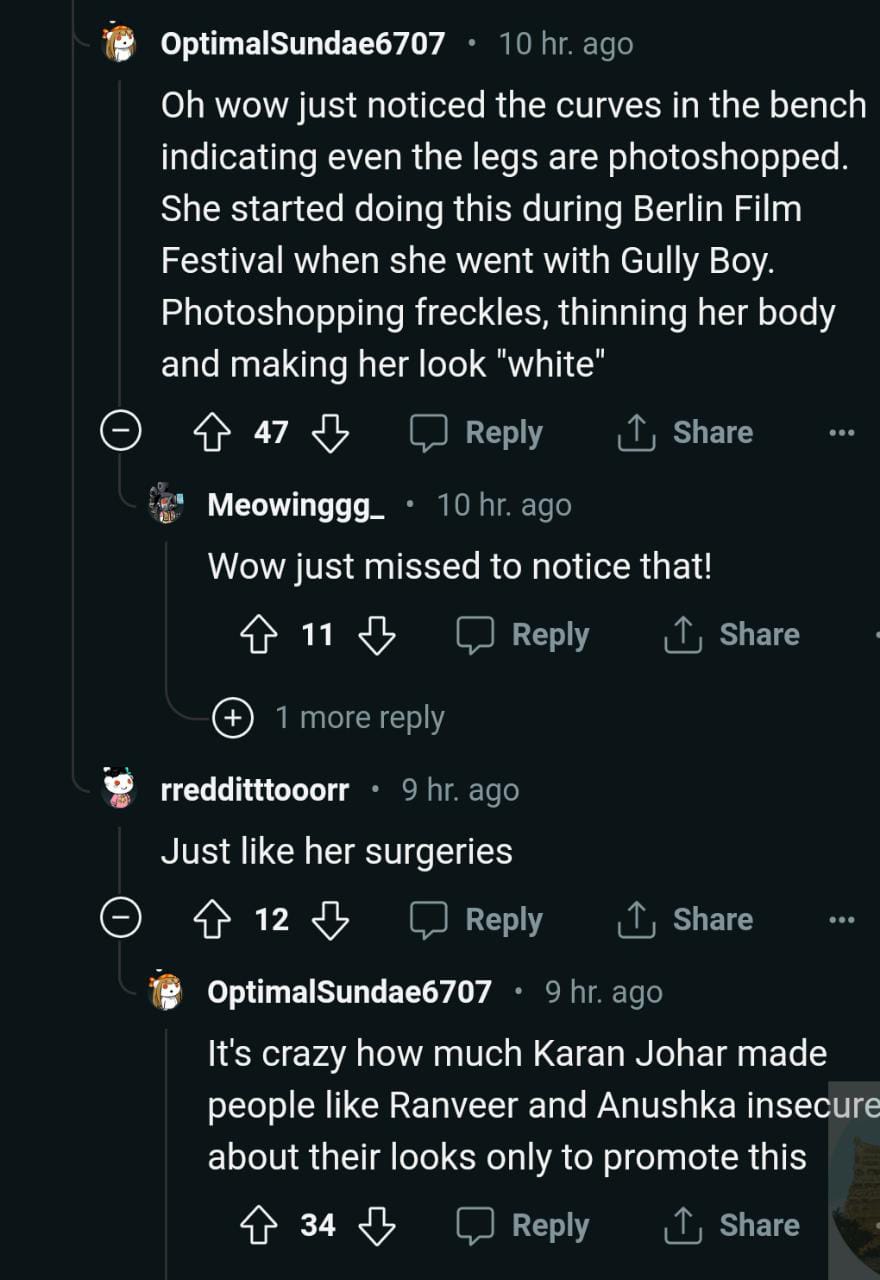Open OptimalSundae6707's profile from top comment
This screenshot has width=880, height=1280.
coord(302,44)
